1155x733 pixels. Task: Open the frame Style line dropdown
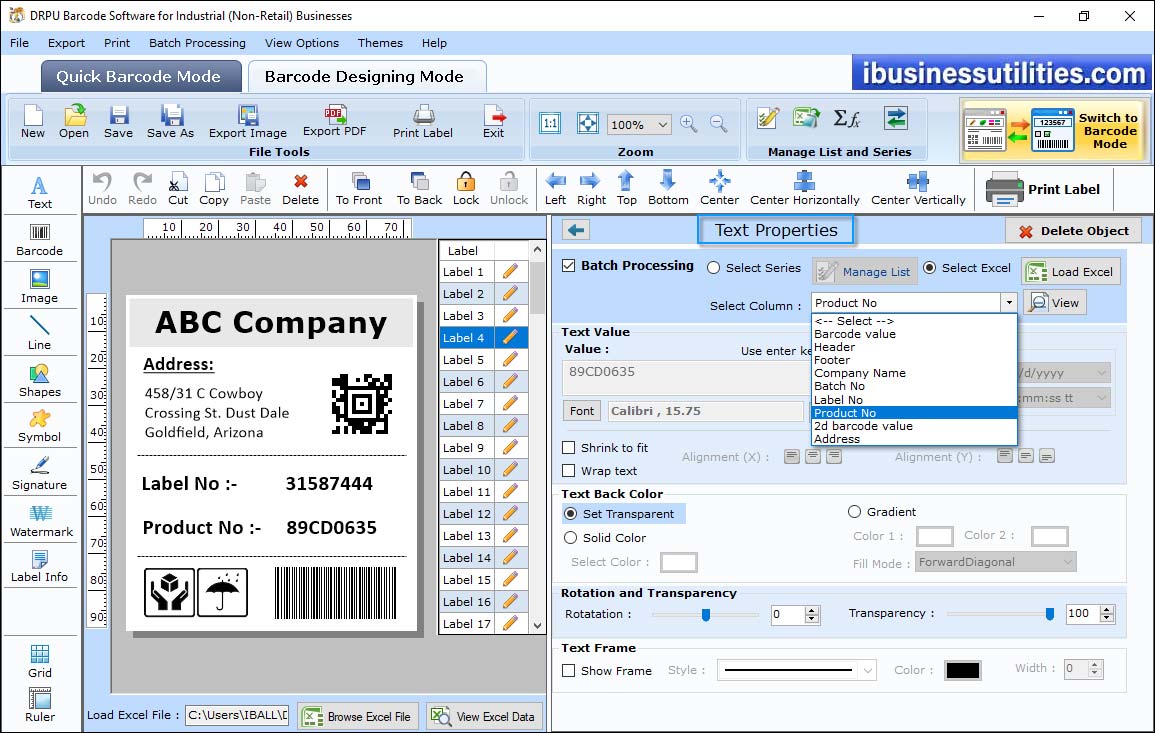pos(797,670)
